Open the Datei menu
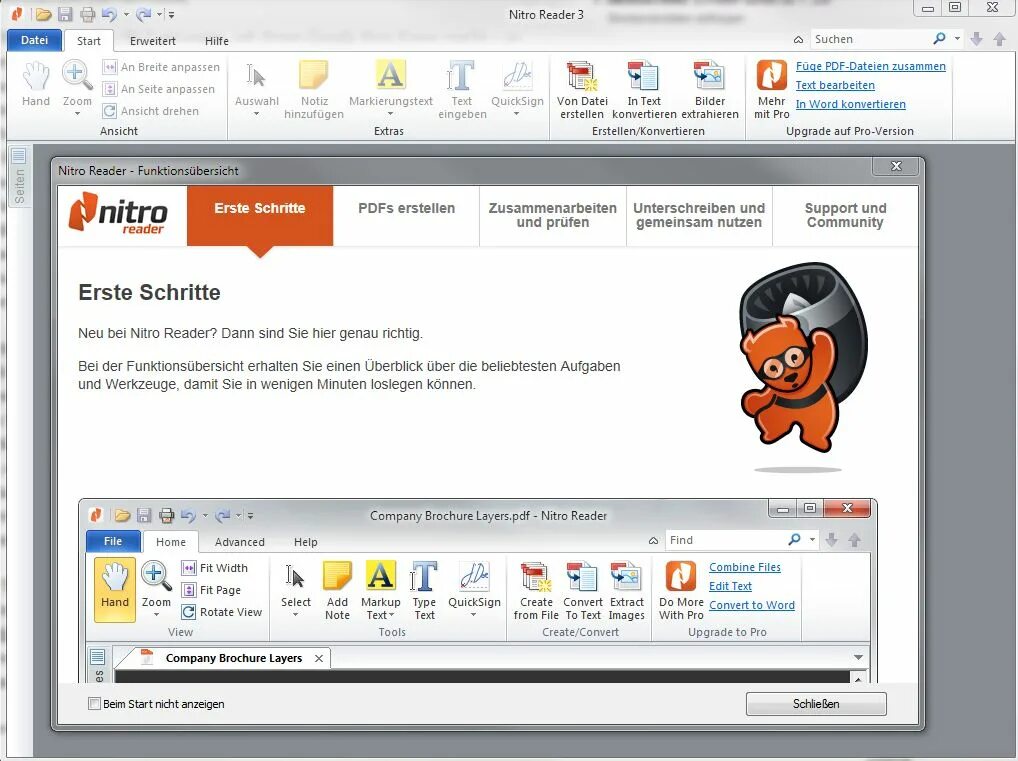Image resolution: width=1018 pixels, height=761 pixels. coord(34,40)
